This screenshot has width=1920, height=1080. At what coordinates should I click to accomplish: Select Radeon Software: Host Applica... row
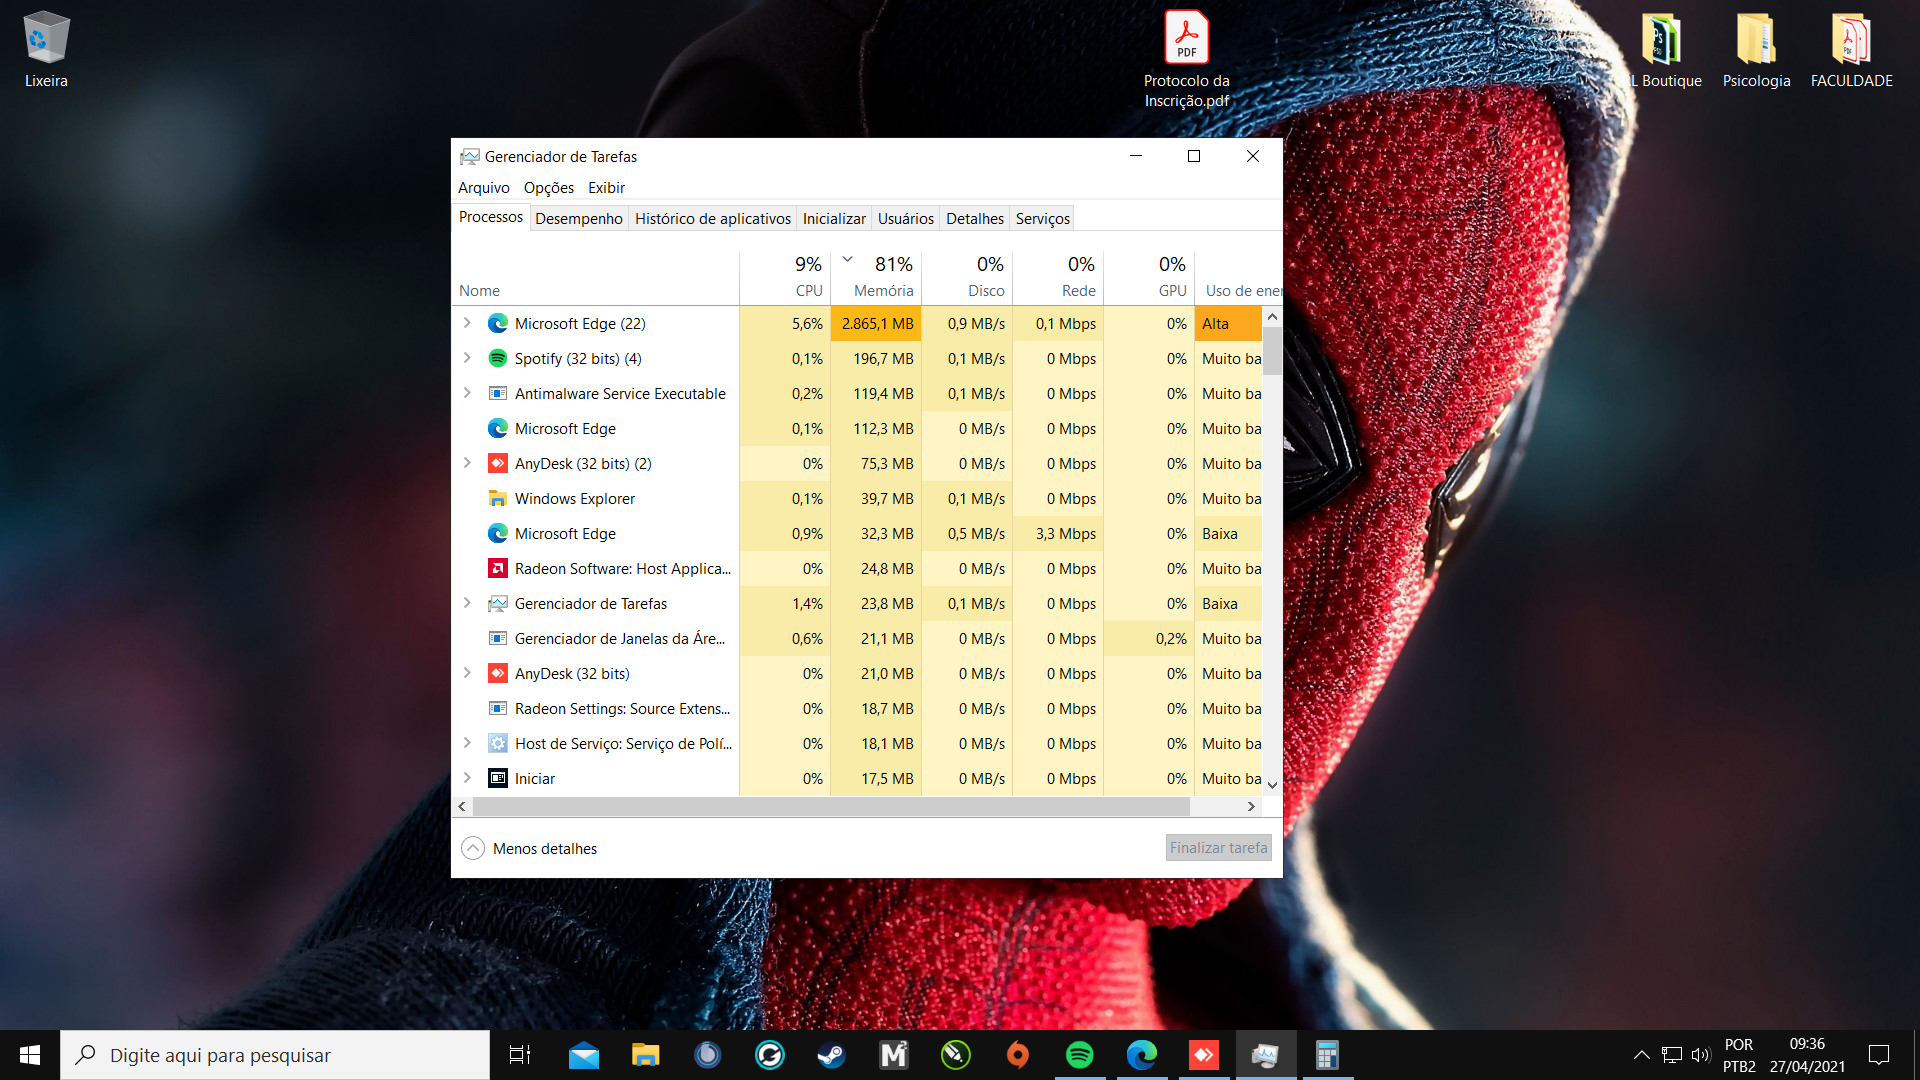pos(857,568)
